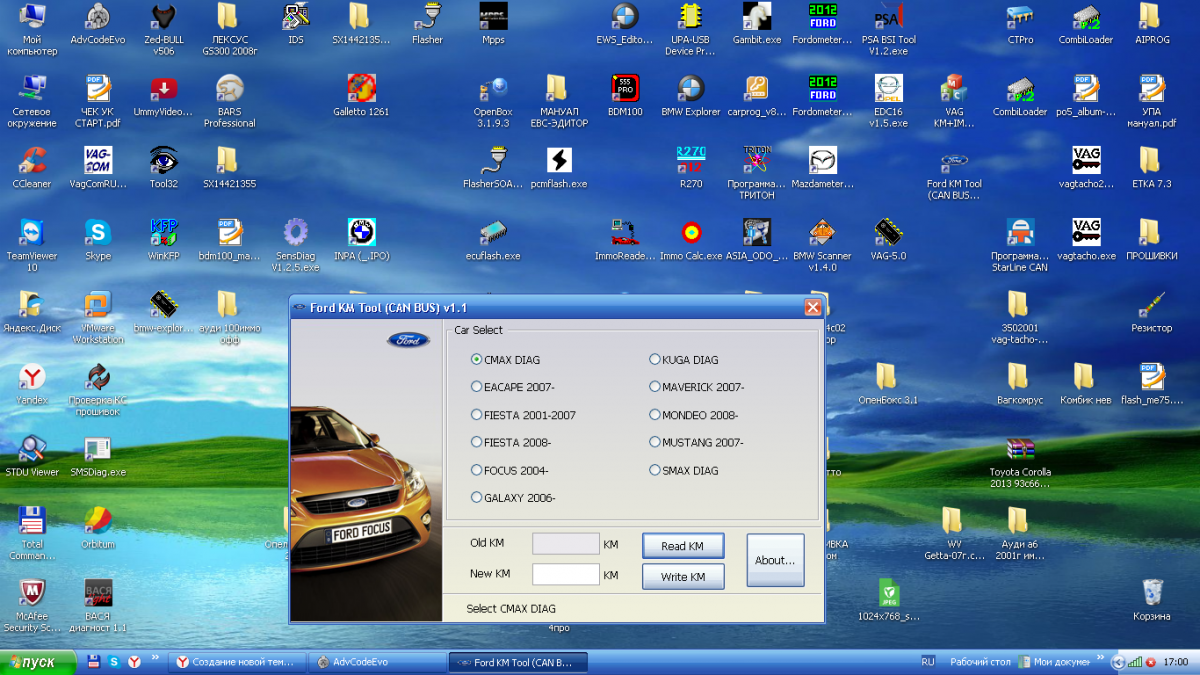The image size is (1200, 675).
Task: Open Мои документы toolbar on taskbar
Action: pos(1054,662)
